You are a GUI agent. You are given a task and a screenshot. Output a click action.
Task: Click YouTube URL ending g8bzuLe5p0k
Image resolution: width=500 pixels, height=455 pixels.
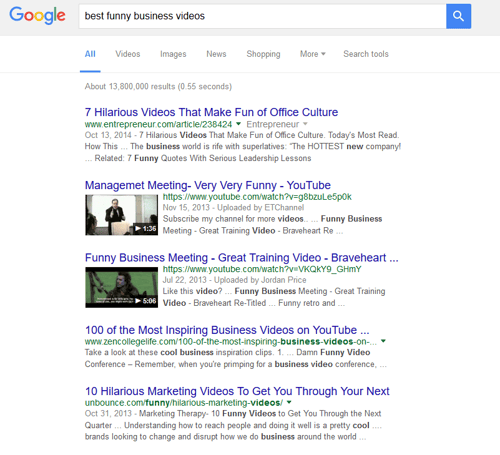point(257,197)
